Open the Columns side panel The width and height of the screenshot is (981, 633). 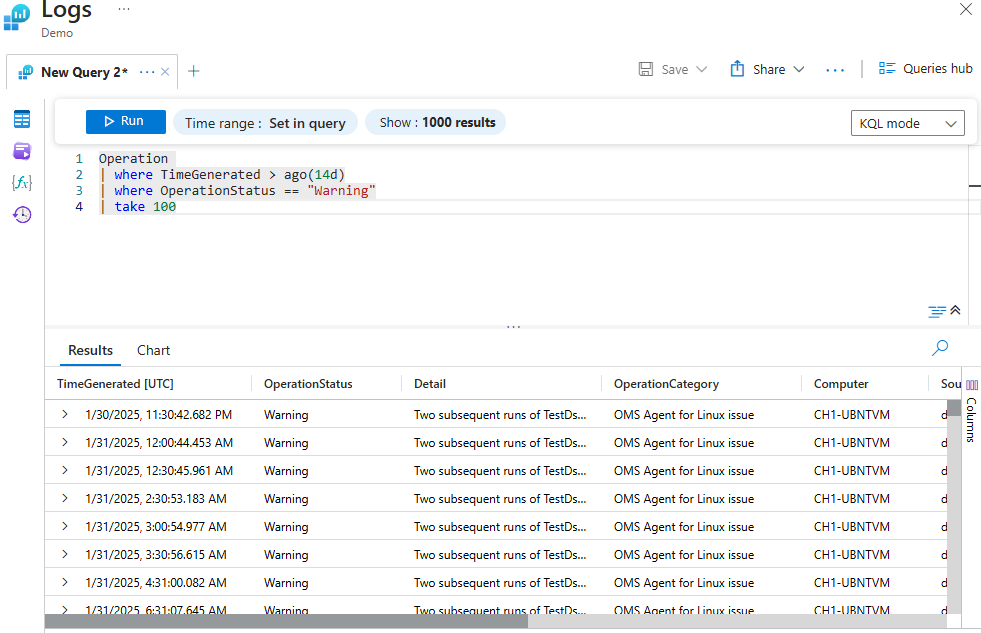point(972,410)
